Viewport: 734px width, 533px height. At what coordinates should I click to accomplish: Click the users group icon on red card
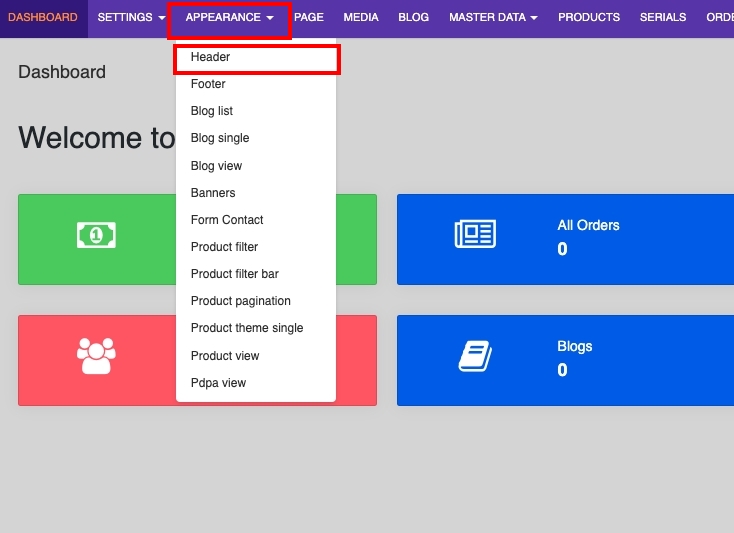(x=96, y=356)
